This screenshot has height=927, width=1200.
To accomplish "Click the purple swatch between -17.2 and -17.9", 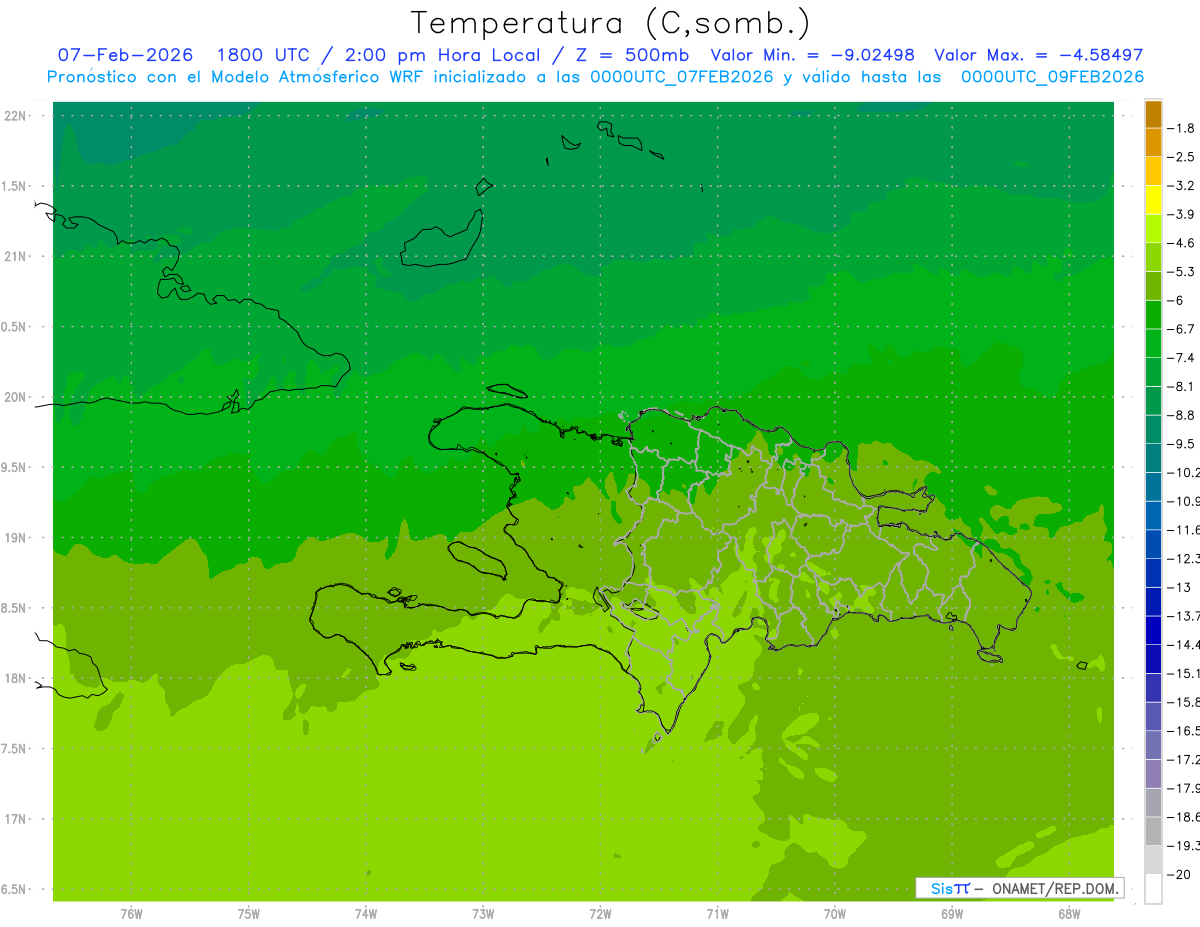I will [1153, 774].
